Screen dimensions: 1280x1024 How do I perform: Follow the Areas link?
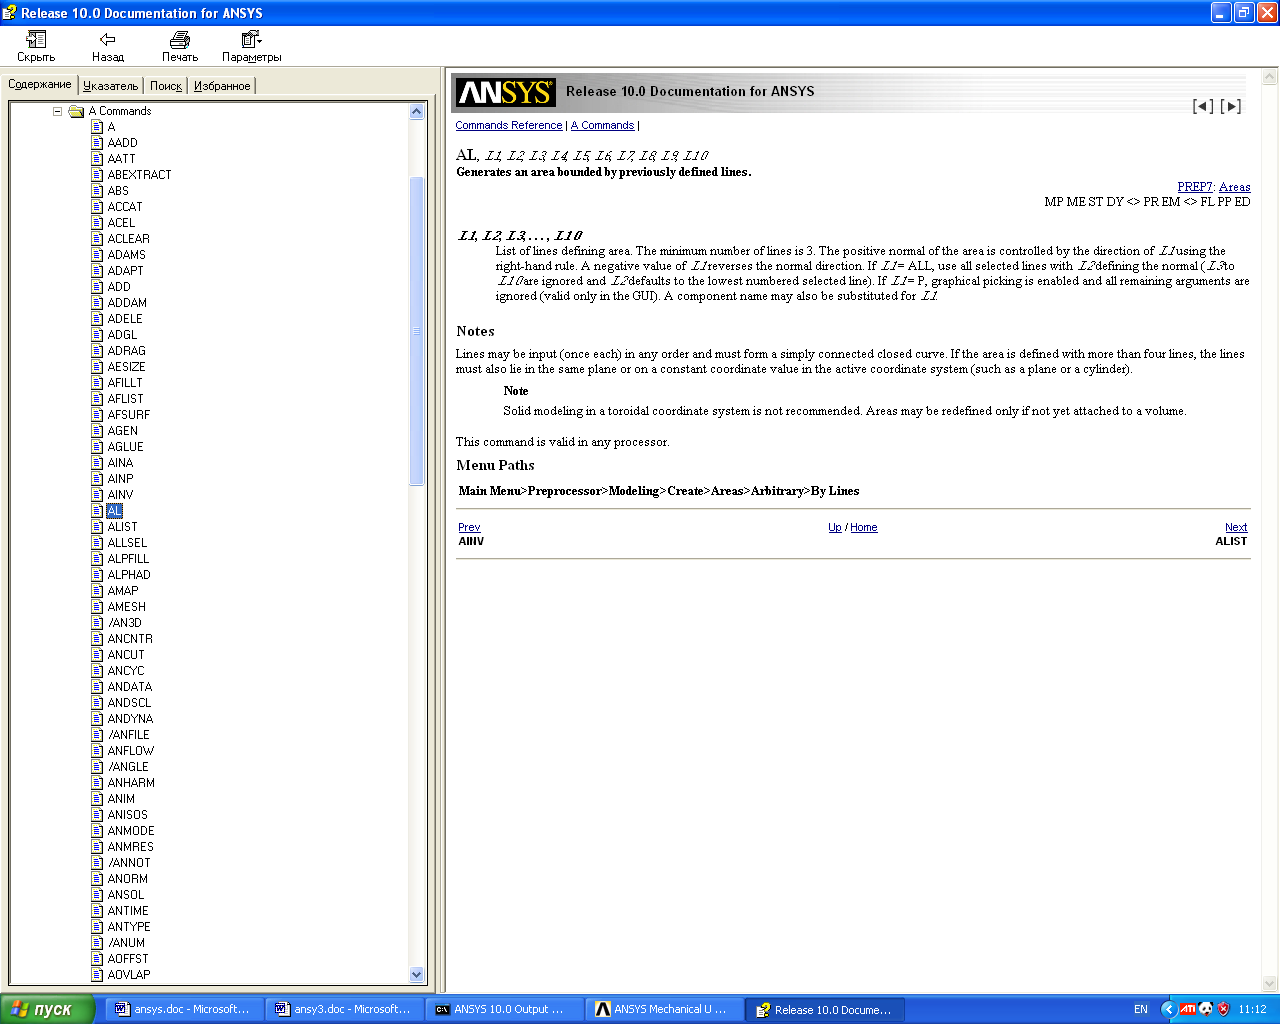[x=1234, y=187]
